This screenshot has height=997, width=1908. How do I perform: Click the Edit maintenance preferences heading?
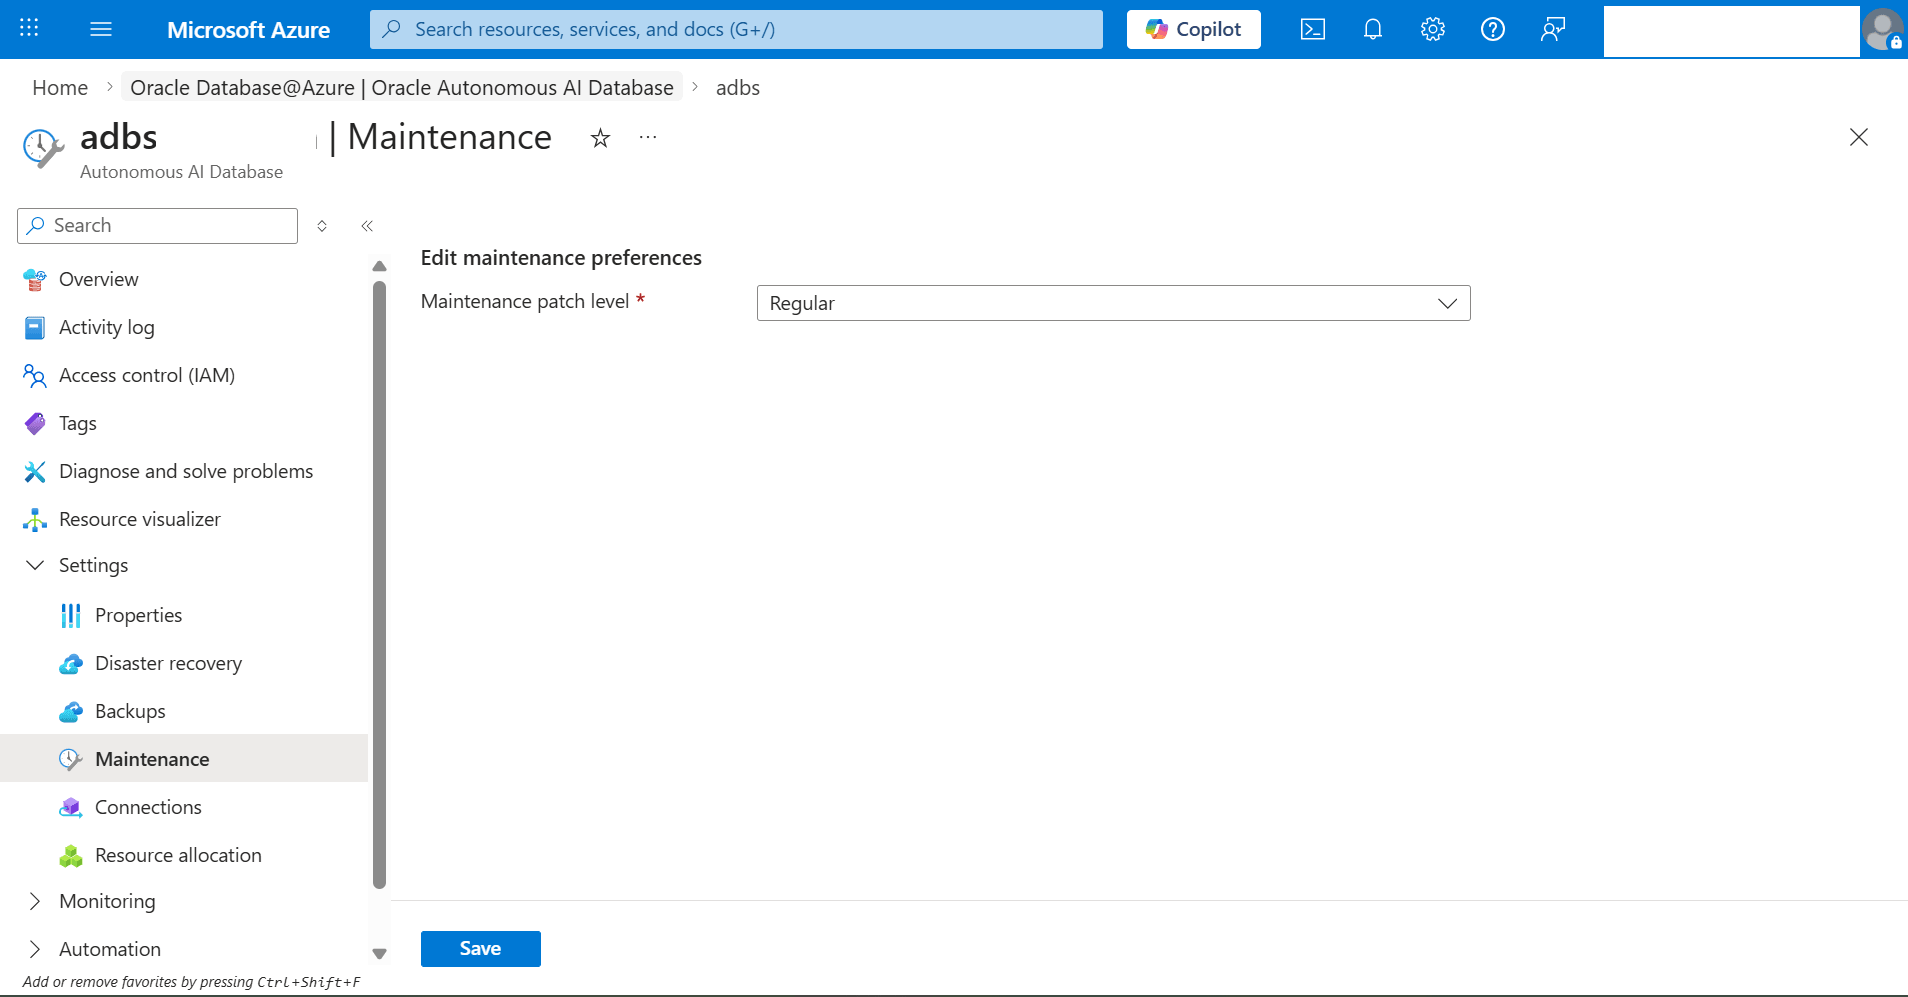point(561,258)
